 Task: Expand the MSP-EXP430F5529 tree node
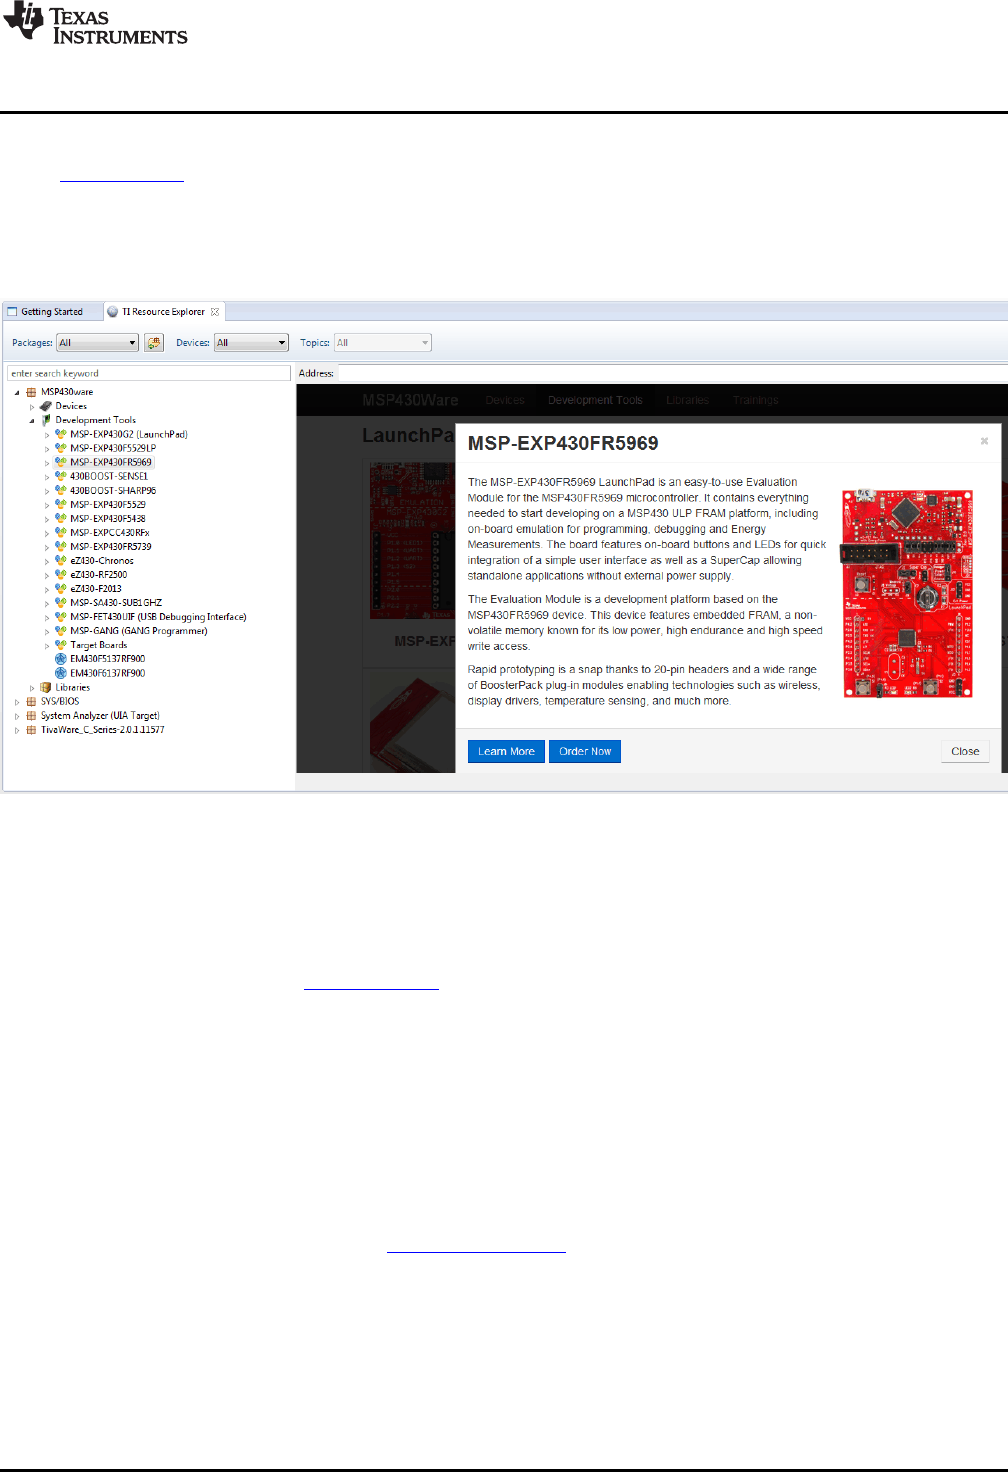pyautogui.click(x=47, y=504)
